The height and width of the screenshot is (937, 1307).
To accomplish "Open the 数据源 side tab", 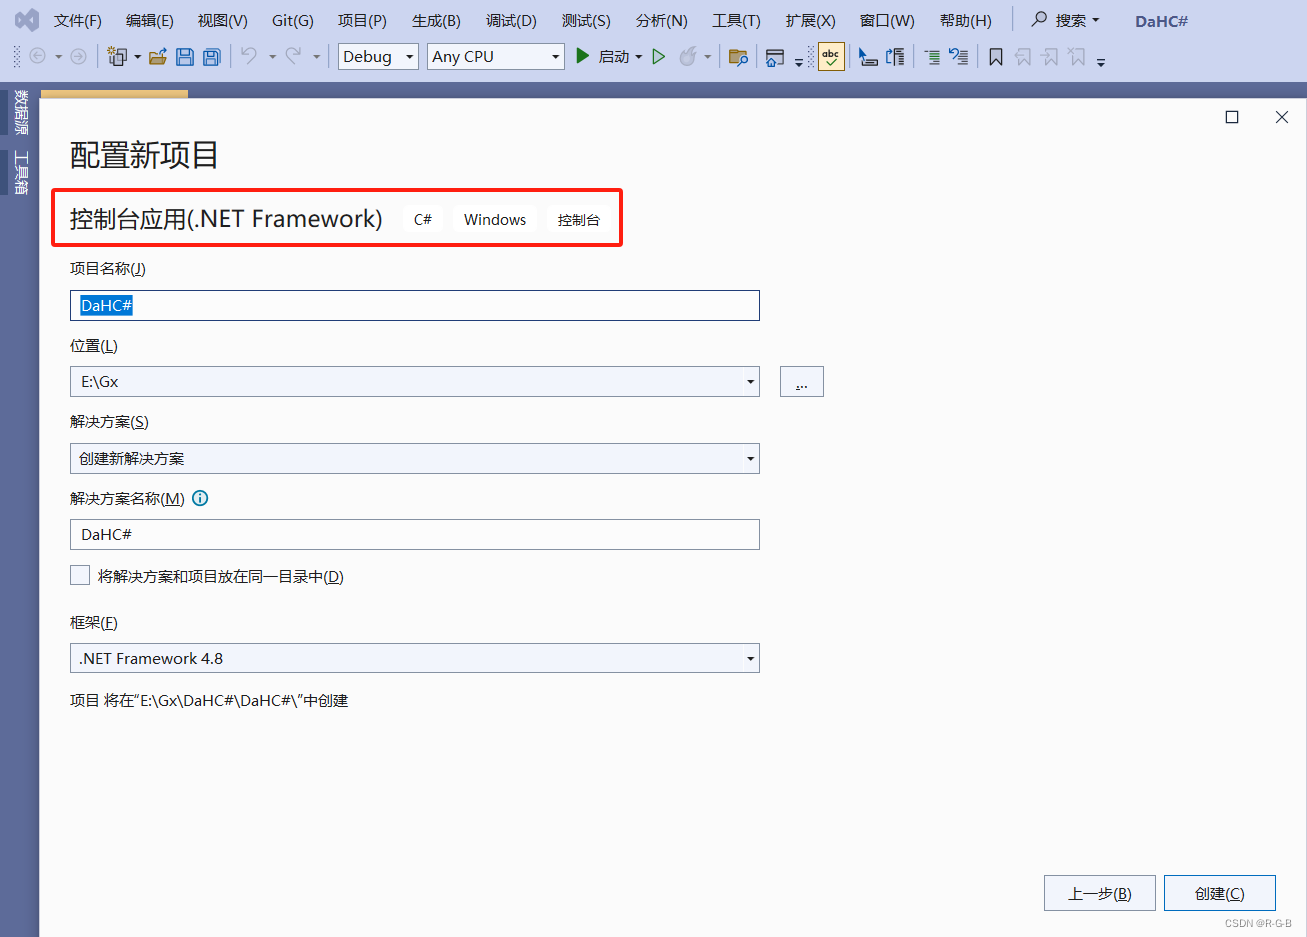I will point(21,112).
